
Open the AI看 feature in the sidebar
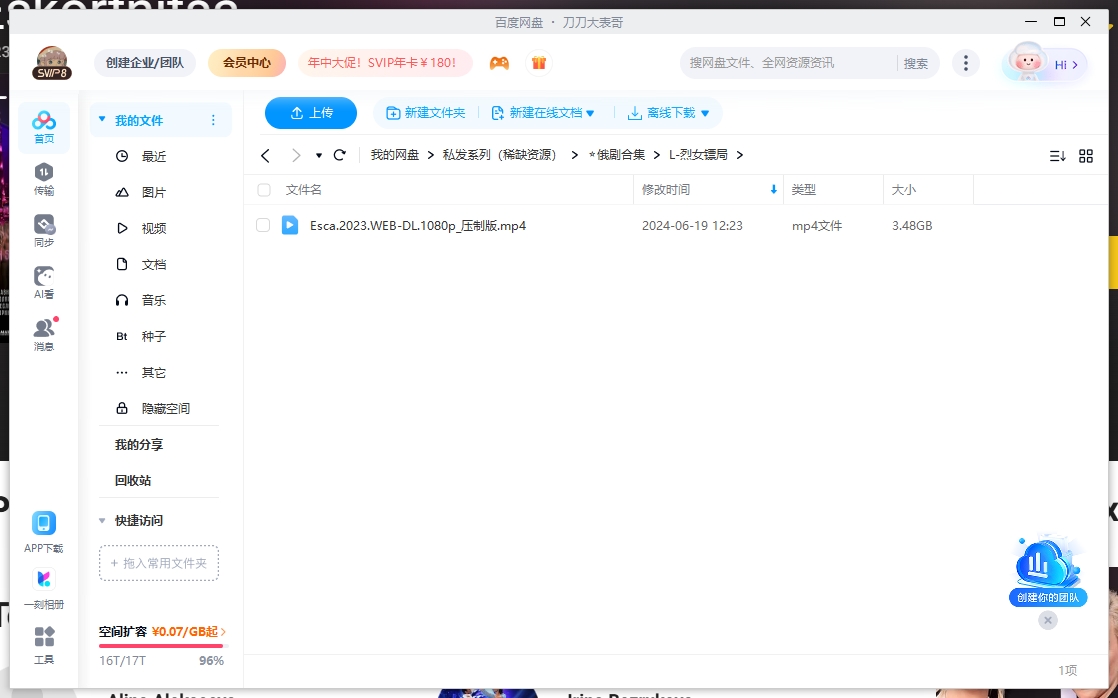click(x=43, y=282)
